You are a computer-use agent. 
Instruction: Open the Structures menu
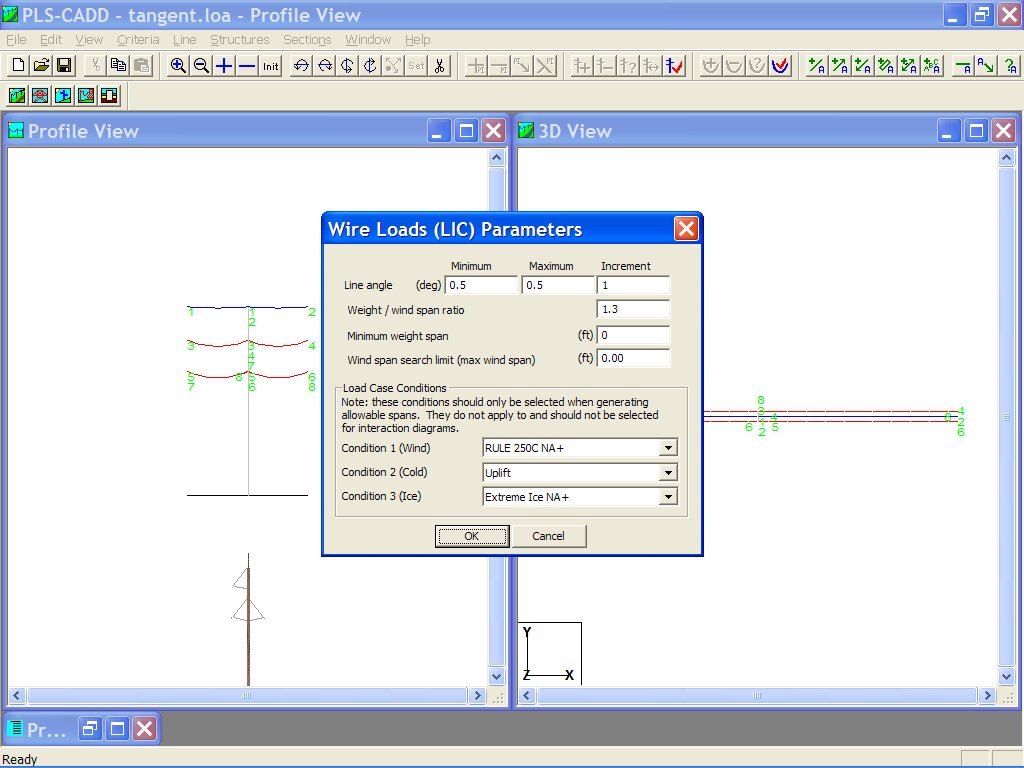click(239, 39)
